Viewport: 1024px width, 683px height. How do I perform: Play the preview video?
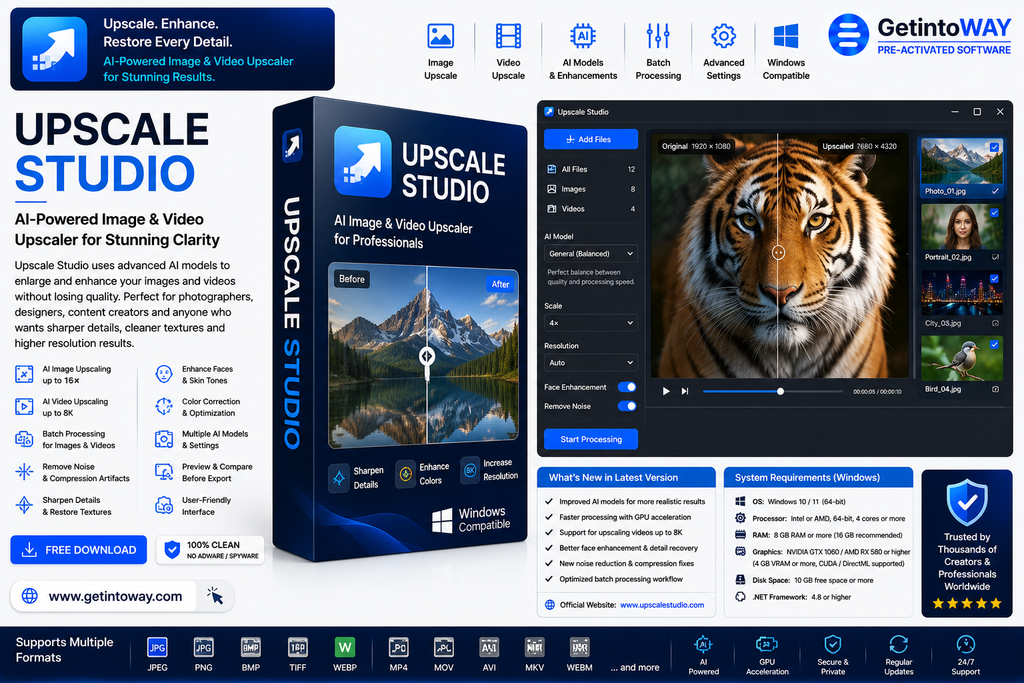point(665,391)
